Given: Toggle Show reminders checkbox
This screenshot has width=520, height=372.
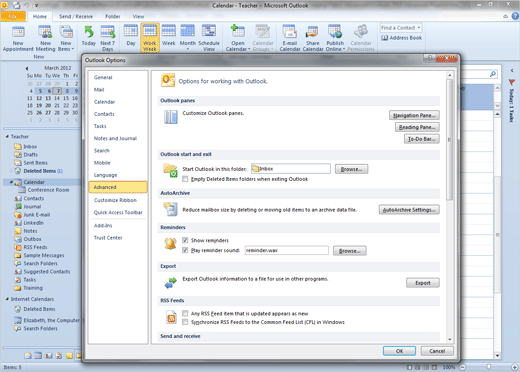Looking at the screenshot, I should click(185, 240).
